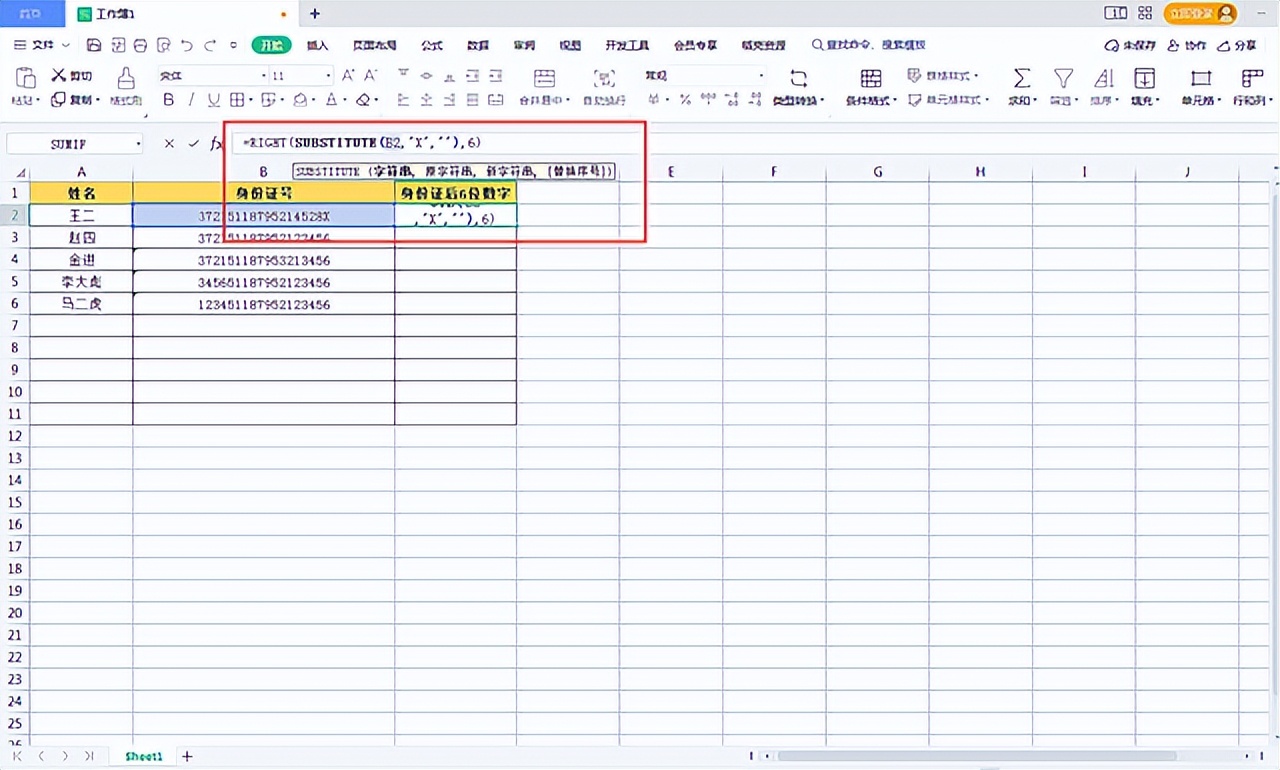The image size is (1280, 770).
Task: Switch to the 插入 (Insert) ribbon tab
Action: click(x=317, y=45)
